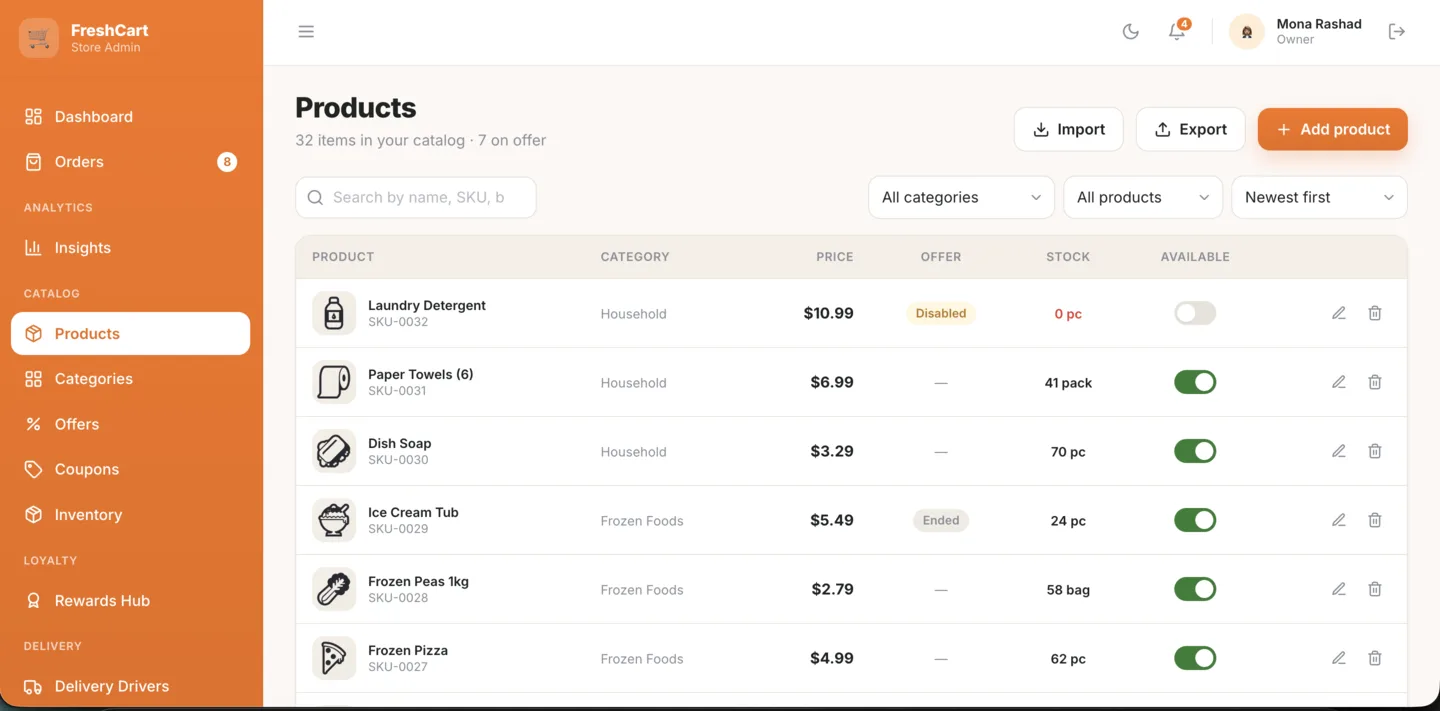This screenshot has height=711, width=1440.
Task: Delete Frozen Pizza trash icon
Action: [x=1375, y=658]
